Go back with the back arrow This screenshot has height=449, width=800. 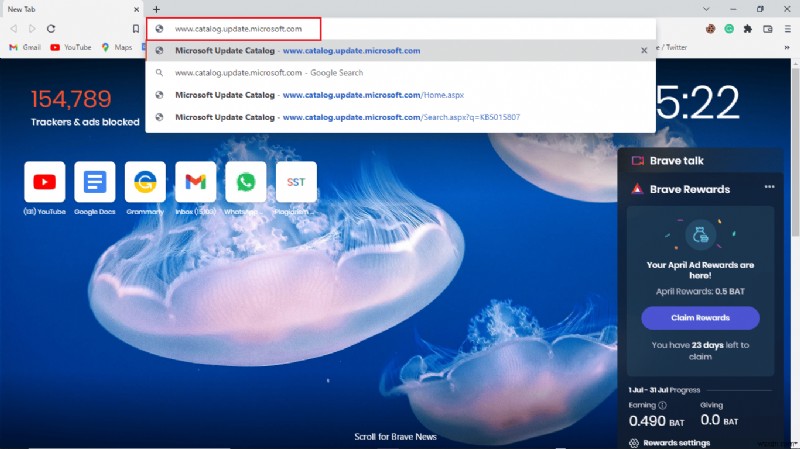click(x=14, y=29)
